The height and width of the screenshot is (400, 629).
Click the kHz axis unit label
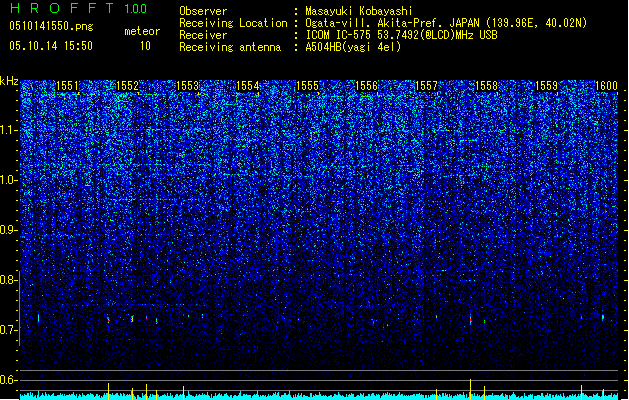[x=9, y=81]
